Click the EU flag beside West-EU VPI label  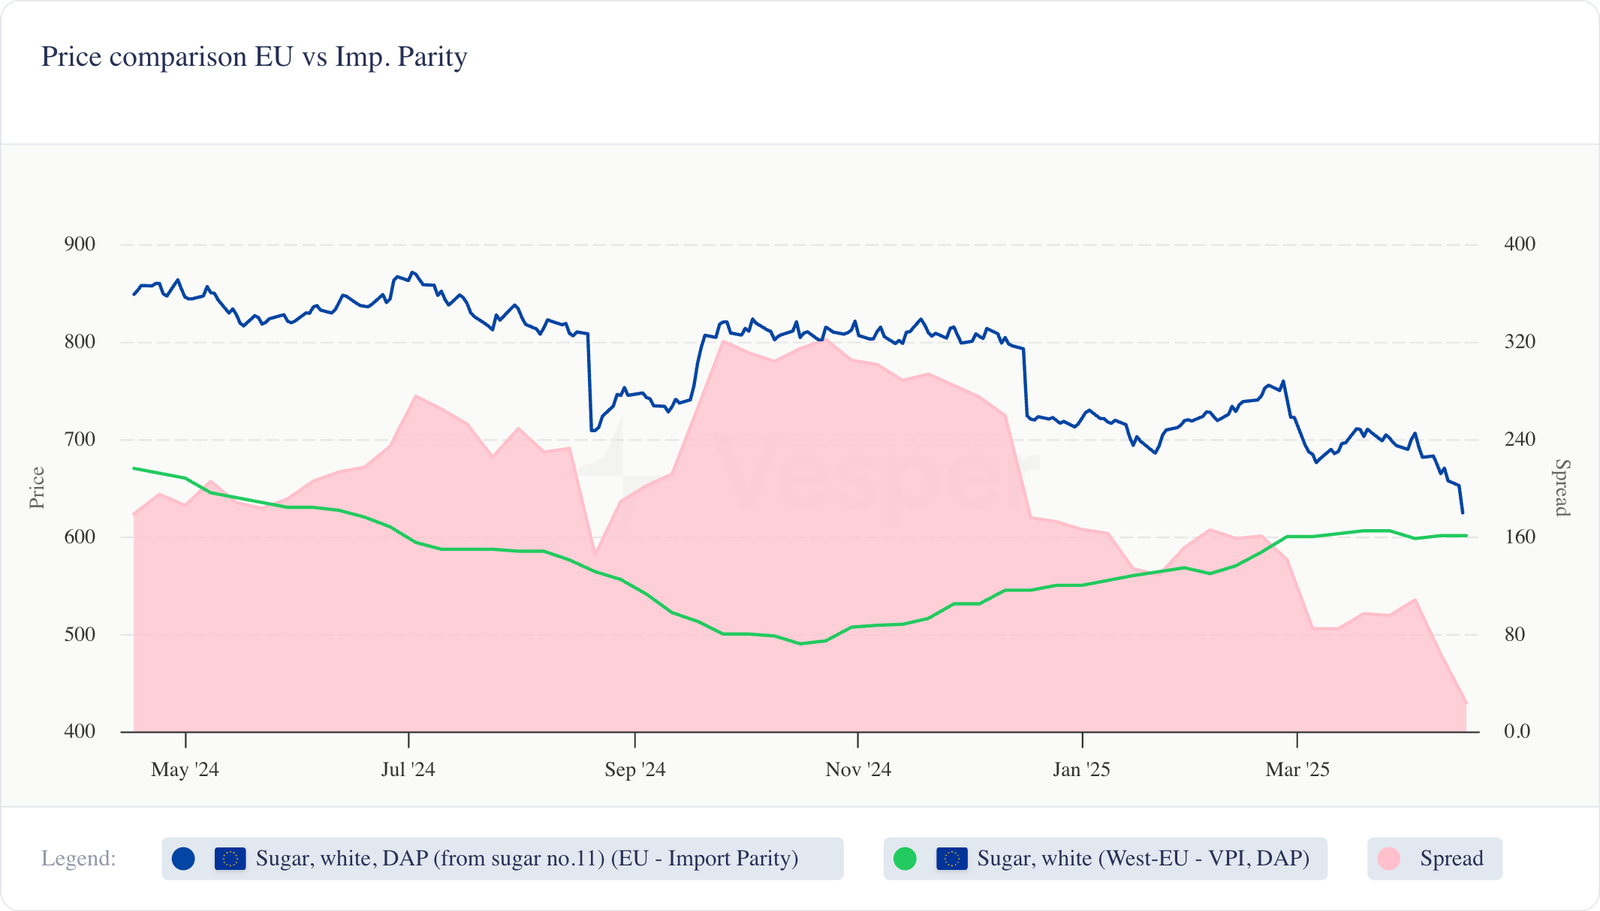coord(952,859)
